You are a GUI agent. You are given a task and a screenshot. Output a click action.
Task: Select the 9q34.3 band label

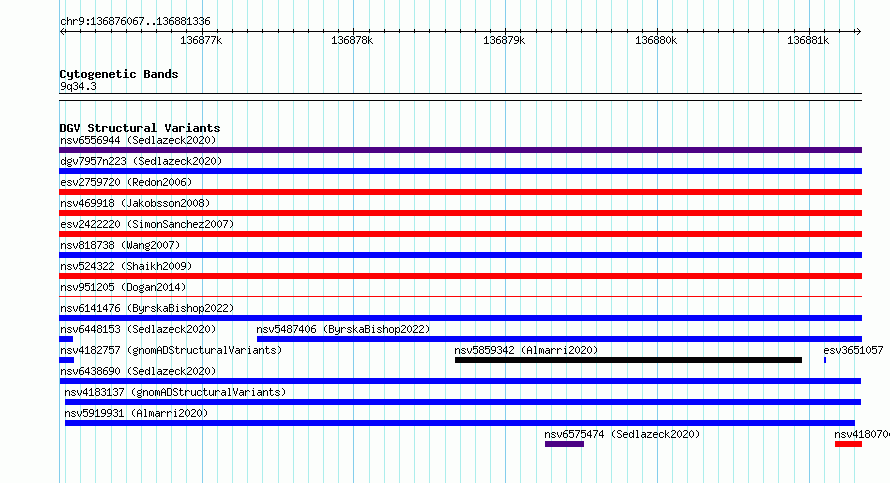tap(78, 86)
